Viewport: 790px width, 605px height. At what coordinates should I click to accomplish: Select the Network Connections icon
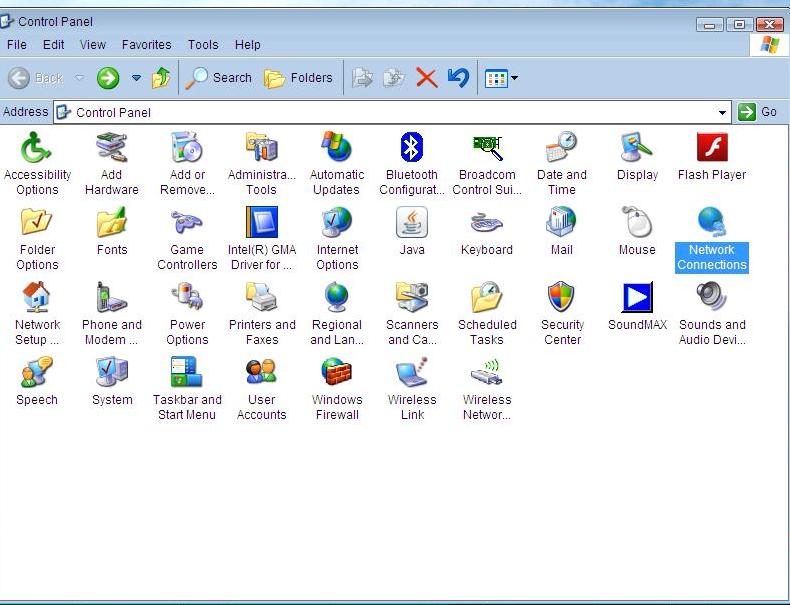(x=712, y=239)
